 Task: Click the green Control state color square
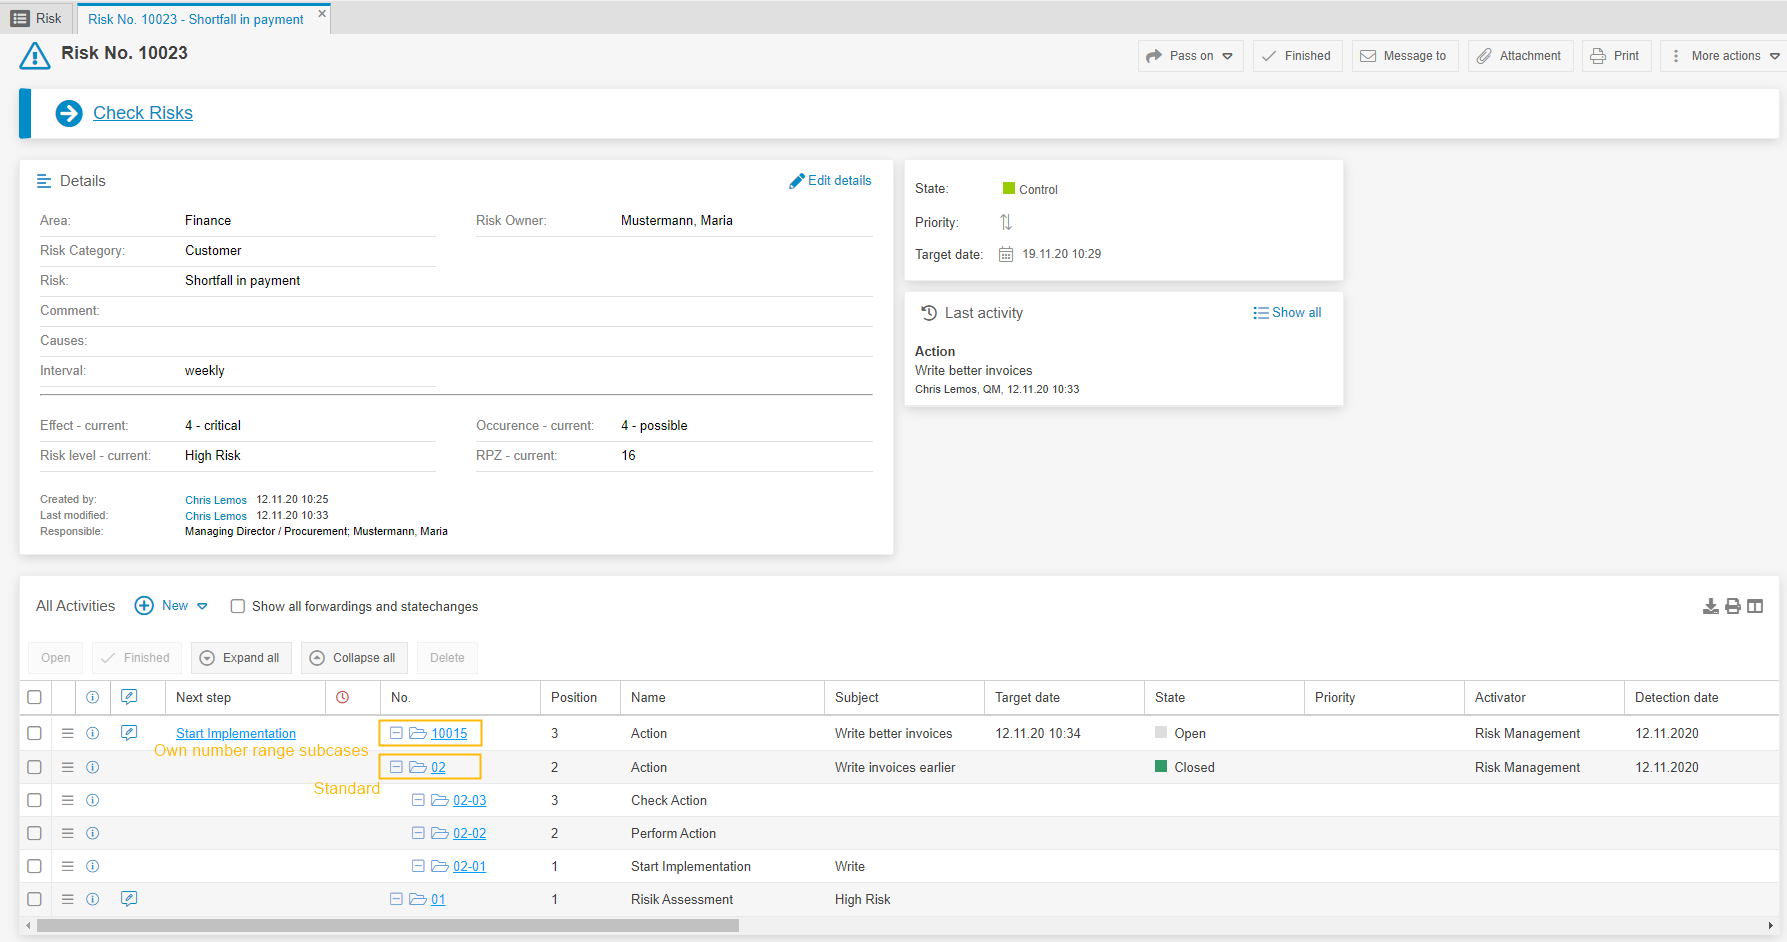[1009, 188]
